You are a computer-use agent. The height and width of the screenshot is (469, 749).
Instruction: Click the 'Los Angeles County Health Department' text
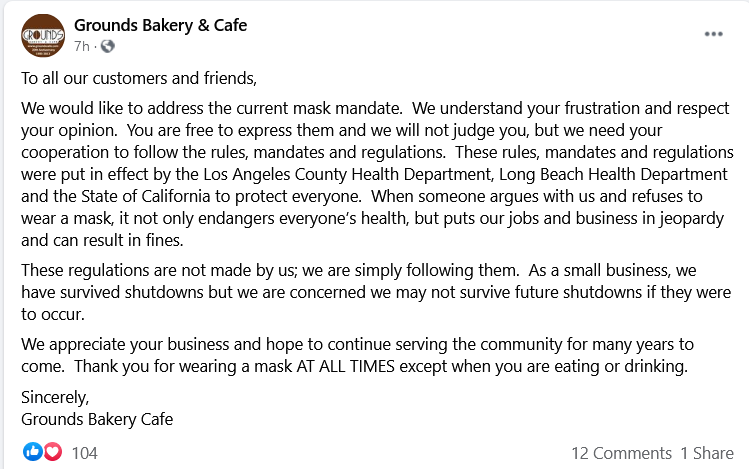tap(347, 175)
